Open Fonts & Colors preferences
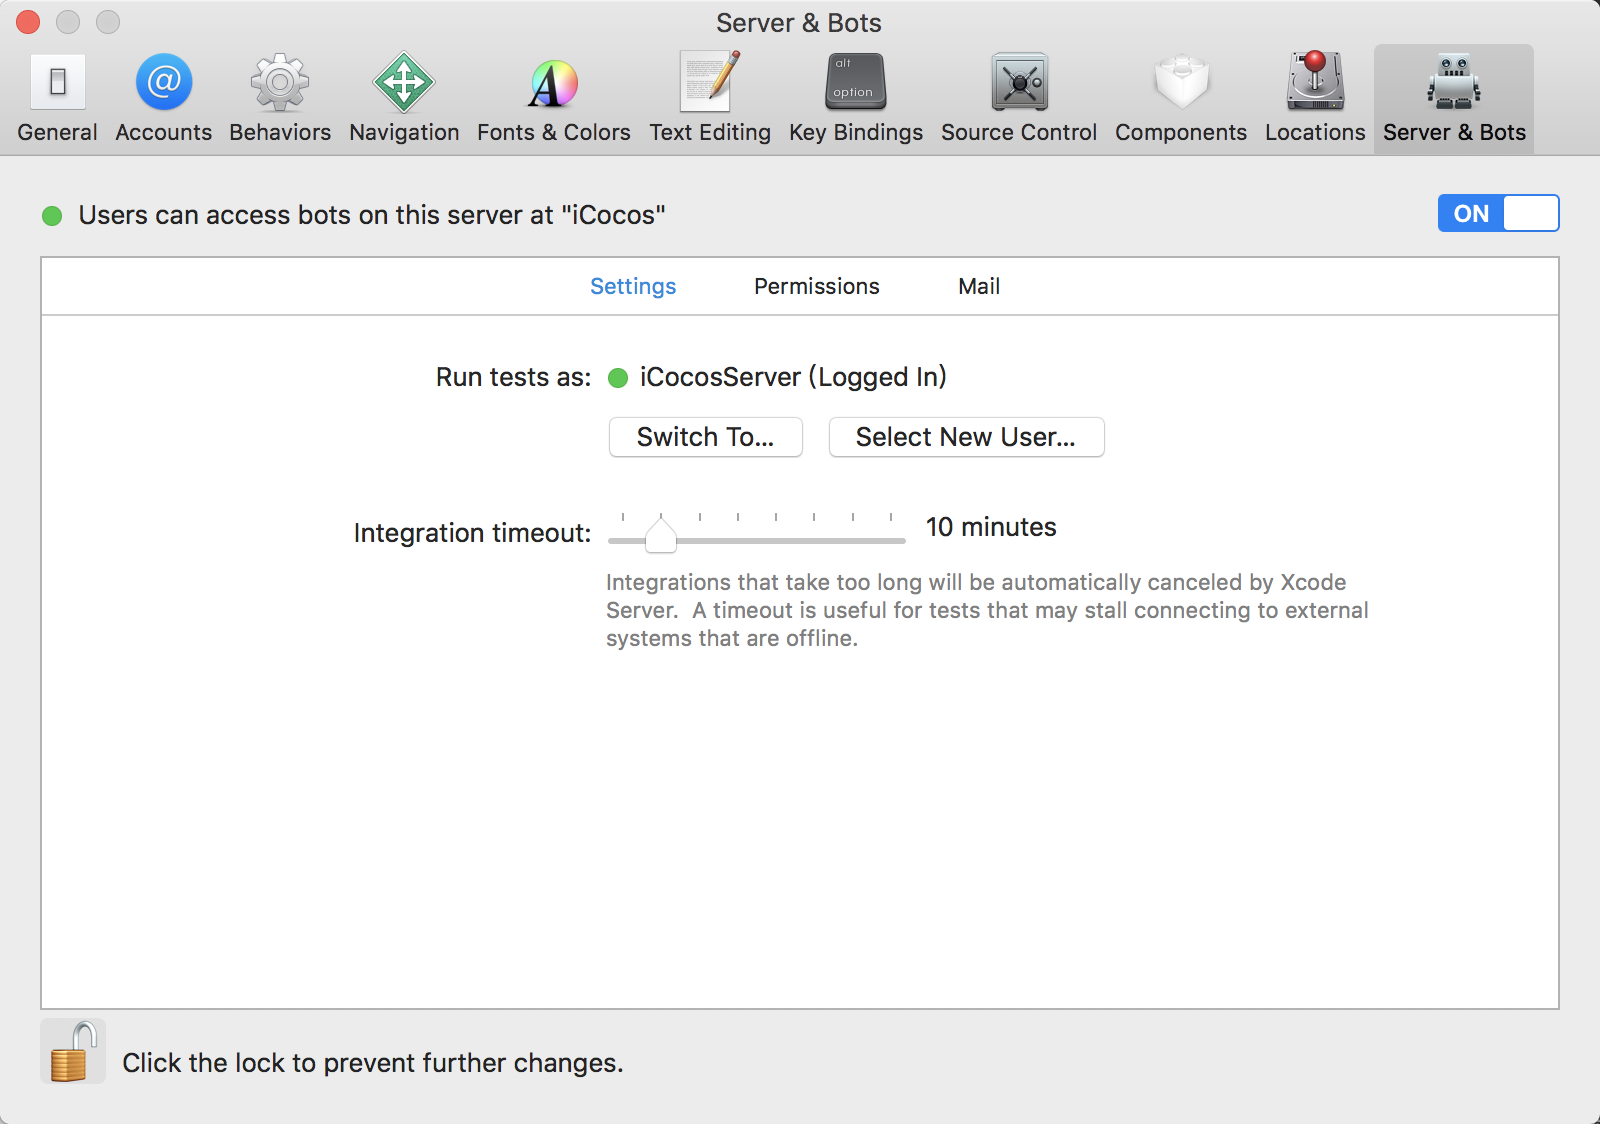 tap(553, 99)
